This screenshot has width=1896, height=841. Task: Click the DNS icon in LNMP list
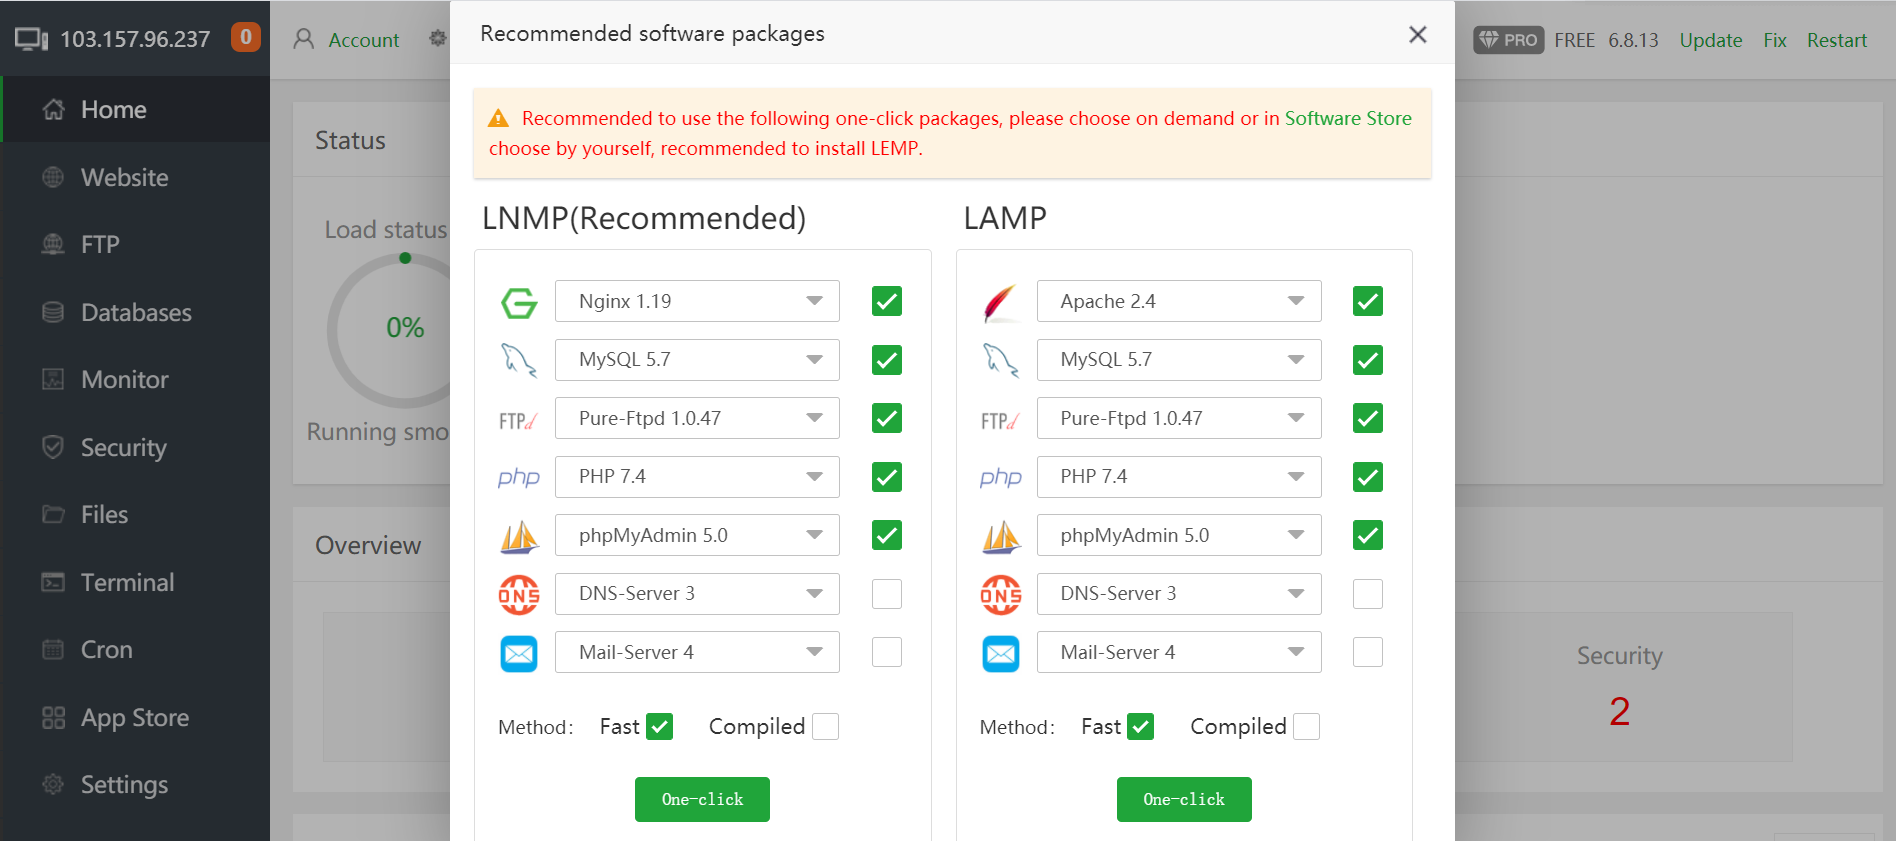coord(519,595)
